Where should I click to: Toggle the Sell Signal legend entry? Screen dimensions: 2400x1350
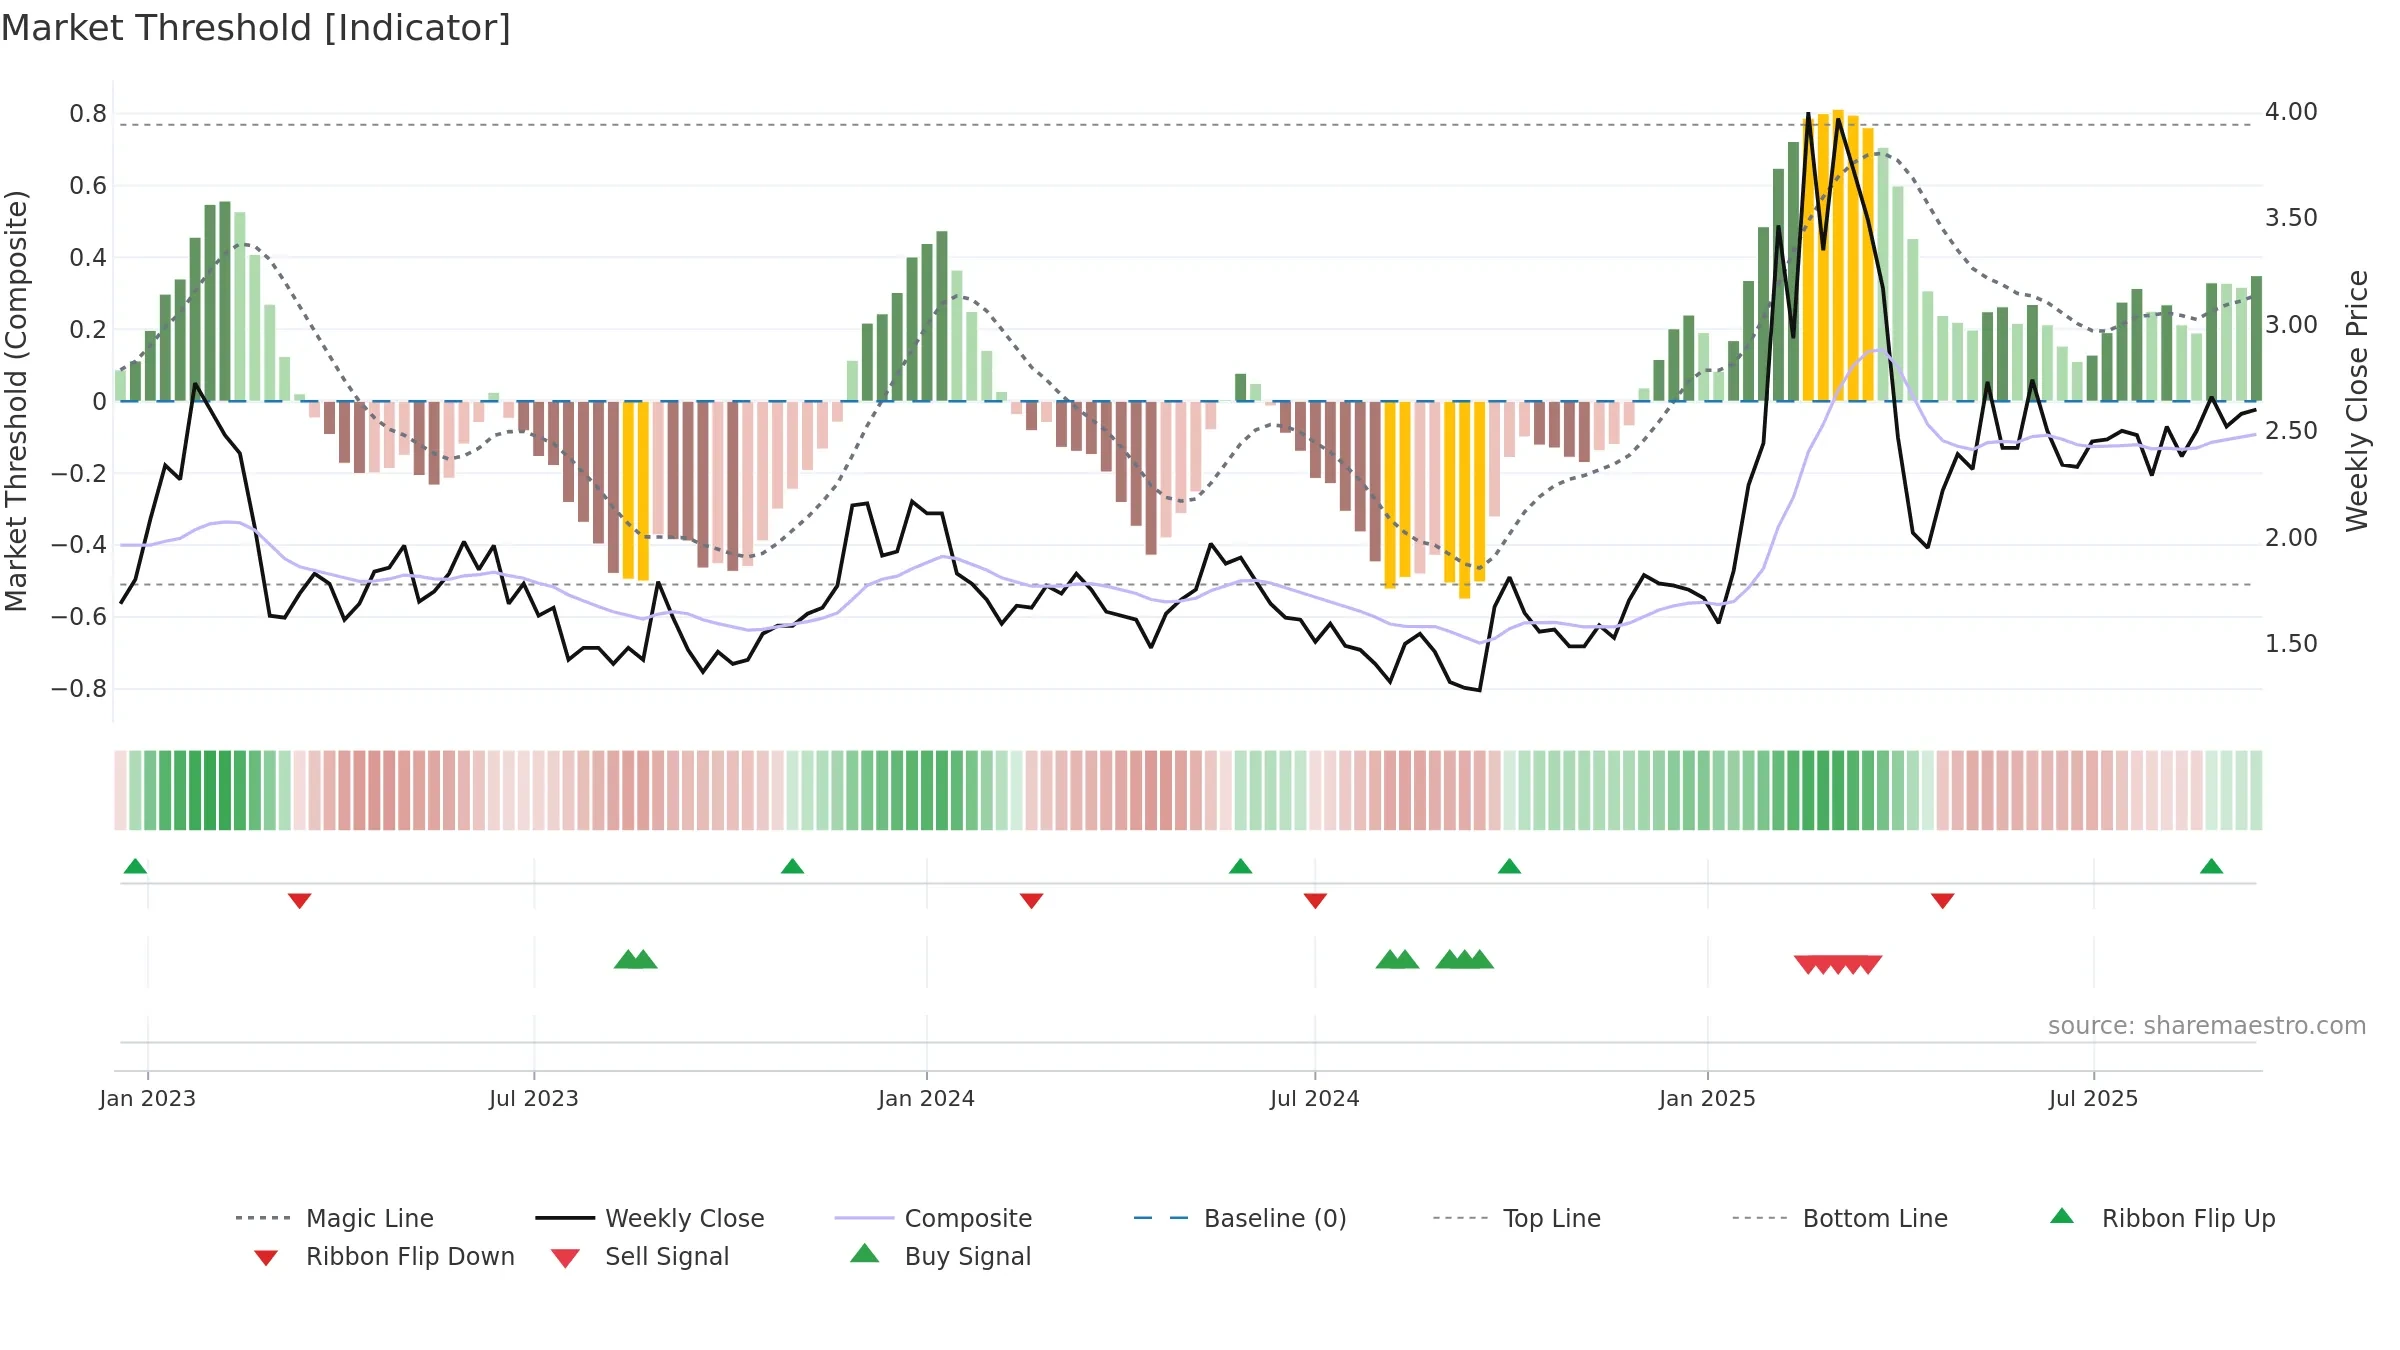pyautogui.click(x=640, y=1256)
